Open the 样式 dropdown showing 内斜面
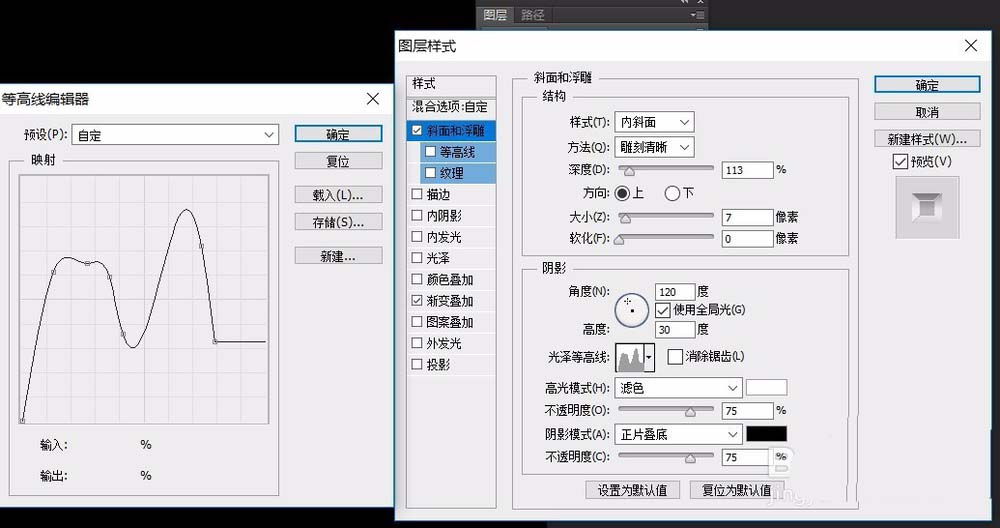This screenshot has width=1000, height=528. (654, 122)
